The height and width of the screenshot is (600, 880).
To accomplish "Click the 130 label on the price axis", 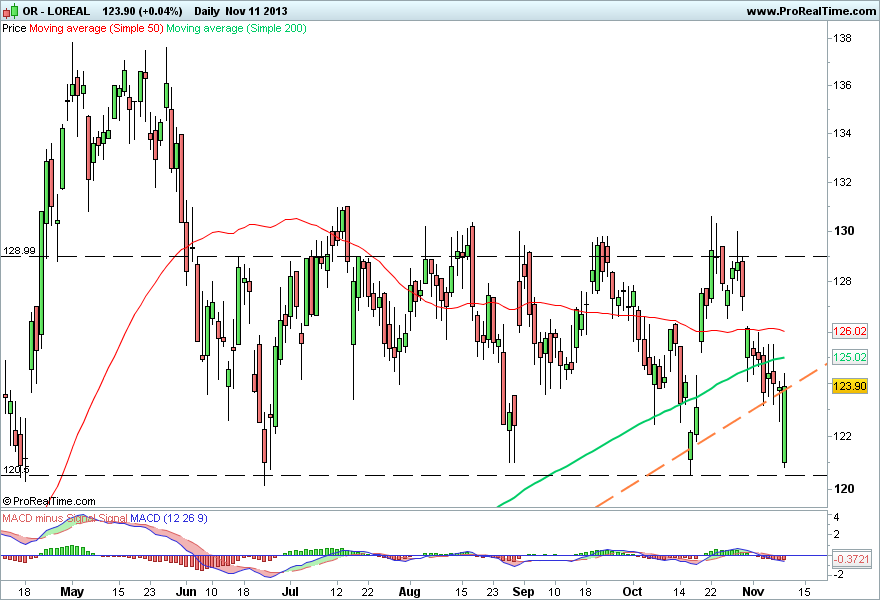I will click(844, 231).
